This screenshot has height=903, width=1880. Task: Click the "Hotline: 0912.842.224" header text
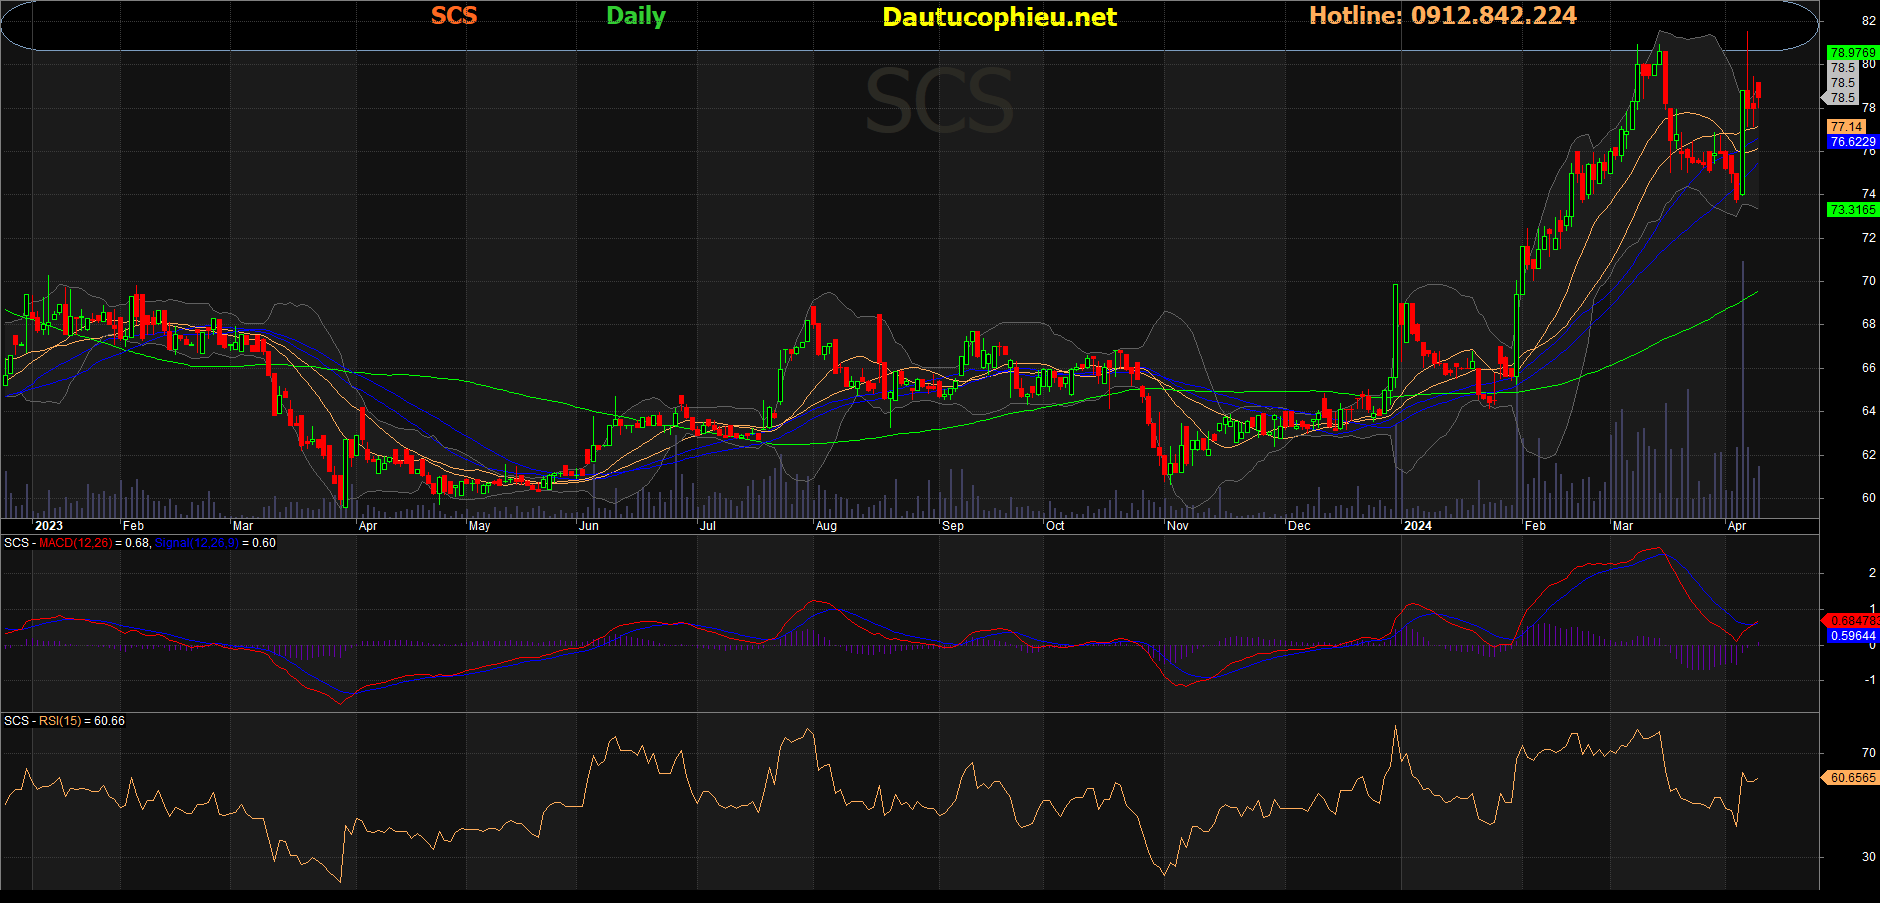1443,16
